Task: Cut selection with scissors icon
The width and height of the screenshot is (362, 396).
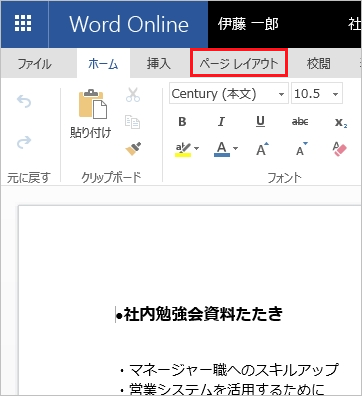Action: click(133, 95)
